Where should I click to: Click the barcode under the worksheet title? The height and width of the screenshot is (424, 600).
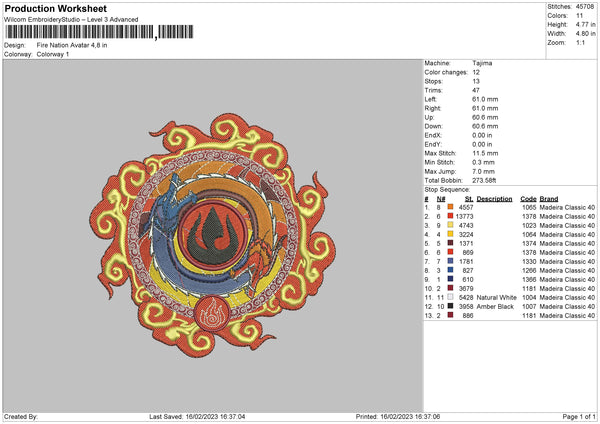(99, 32)
